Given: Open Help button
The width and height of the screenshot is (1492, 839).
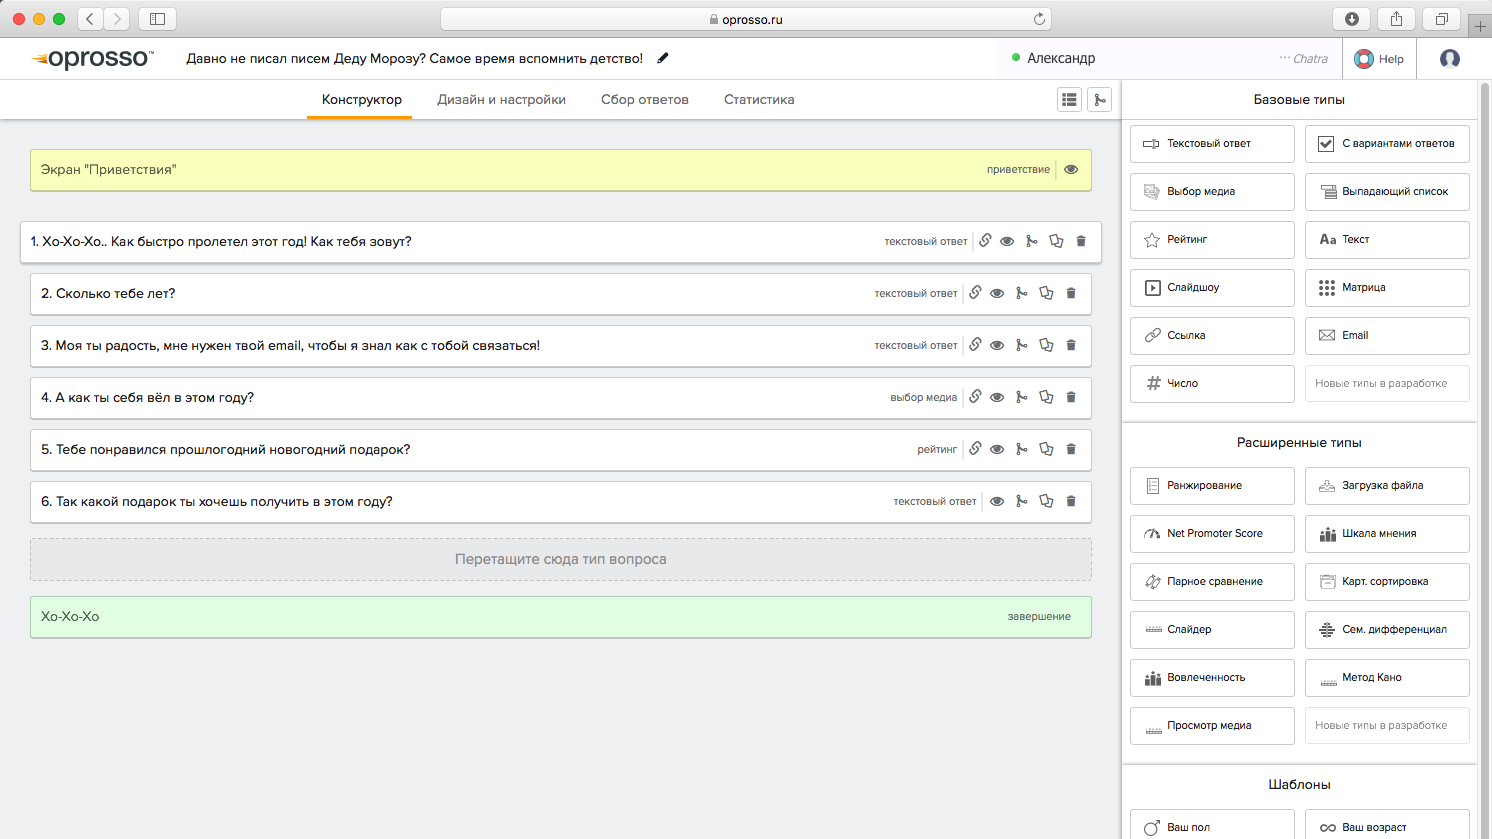Looking at the screenshot, I should (x=1379, y=59).
